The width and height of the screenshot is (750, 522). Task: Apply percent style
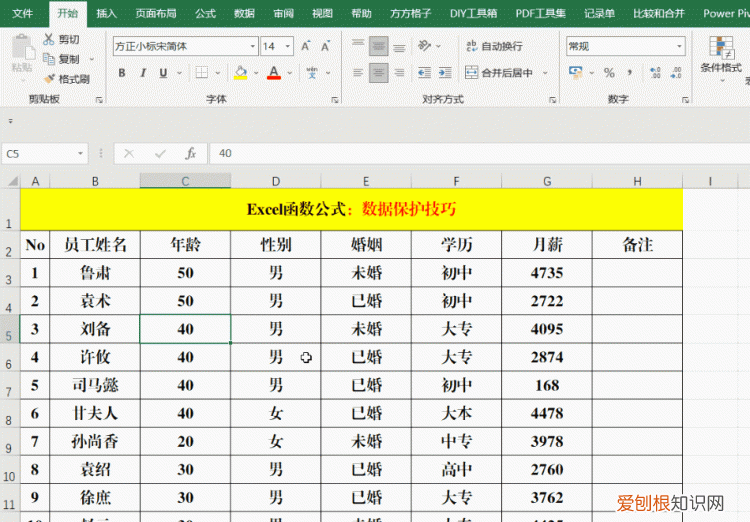tap(609, 73)
